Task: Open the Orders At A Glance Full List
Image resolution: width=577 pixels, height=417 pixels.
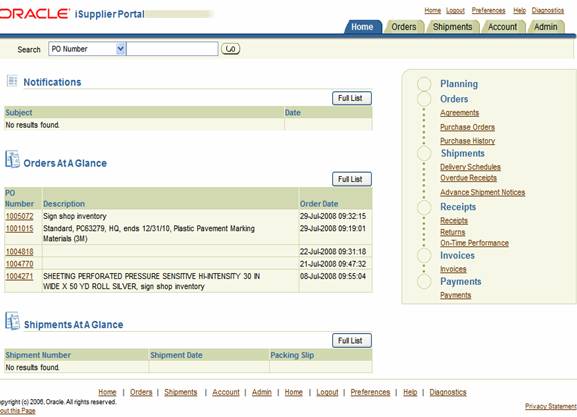Action: click(x=352, y=179)
